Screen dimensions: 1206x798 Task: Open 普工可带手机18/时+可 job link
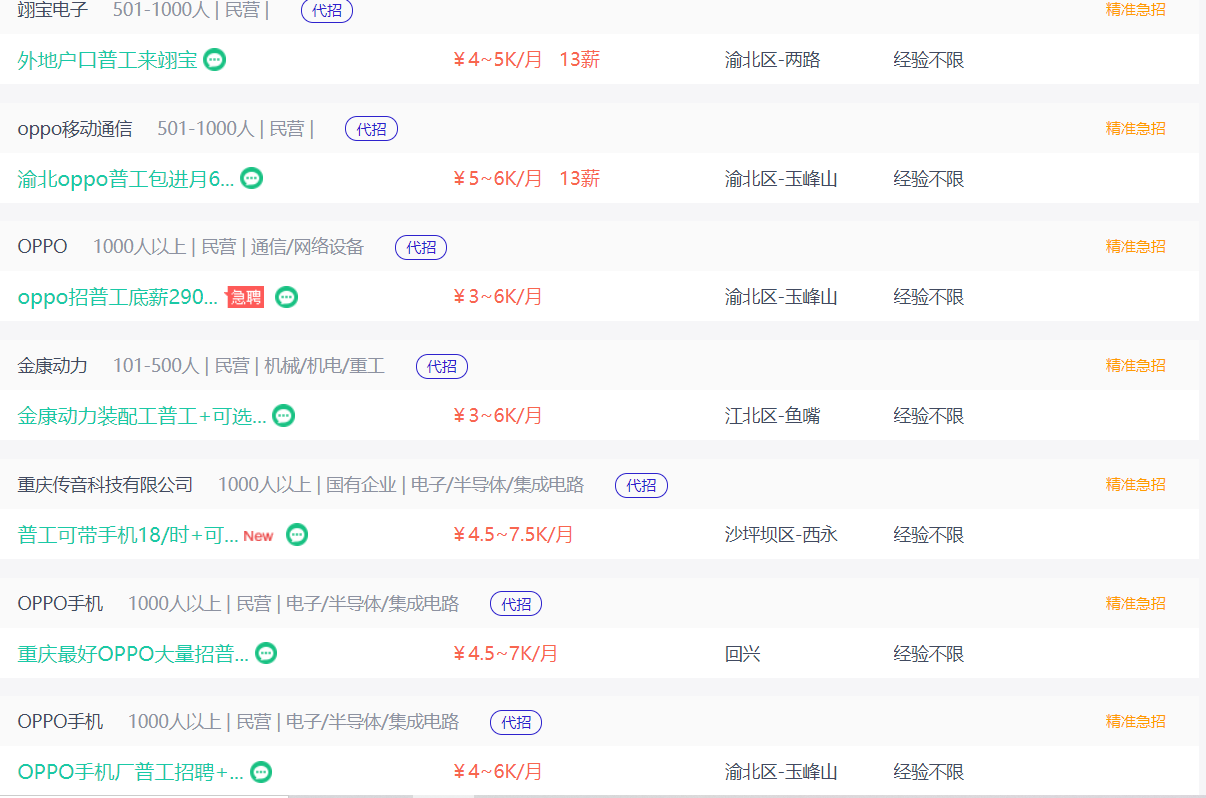tap(128, 534)
